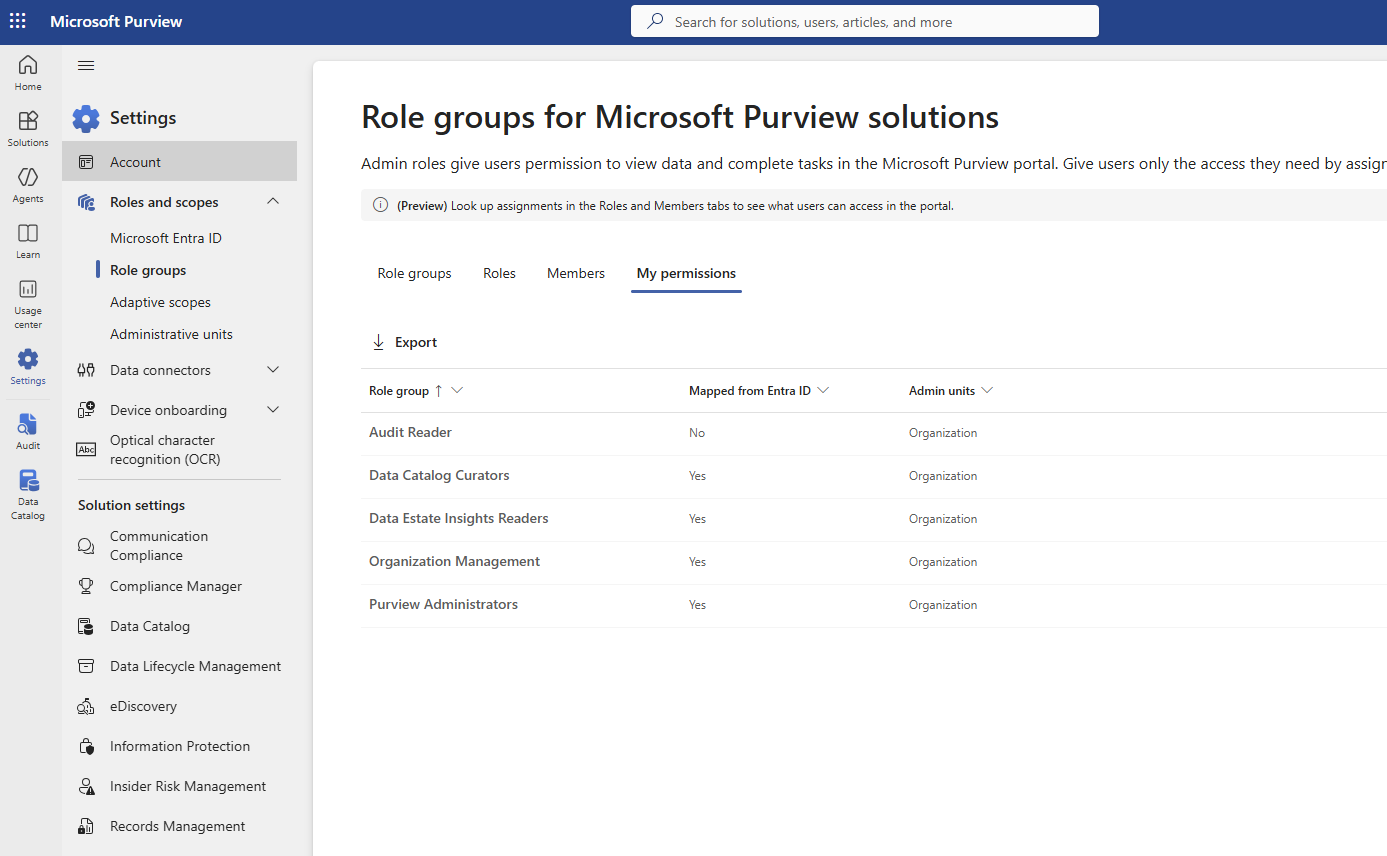Image resolution: width=1387 pixels, height=856 pixels.
Task: Switch to the Members tab
Action: coord(576,273)
